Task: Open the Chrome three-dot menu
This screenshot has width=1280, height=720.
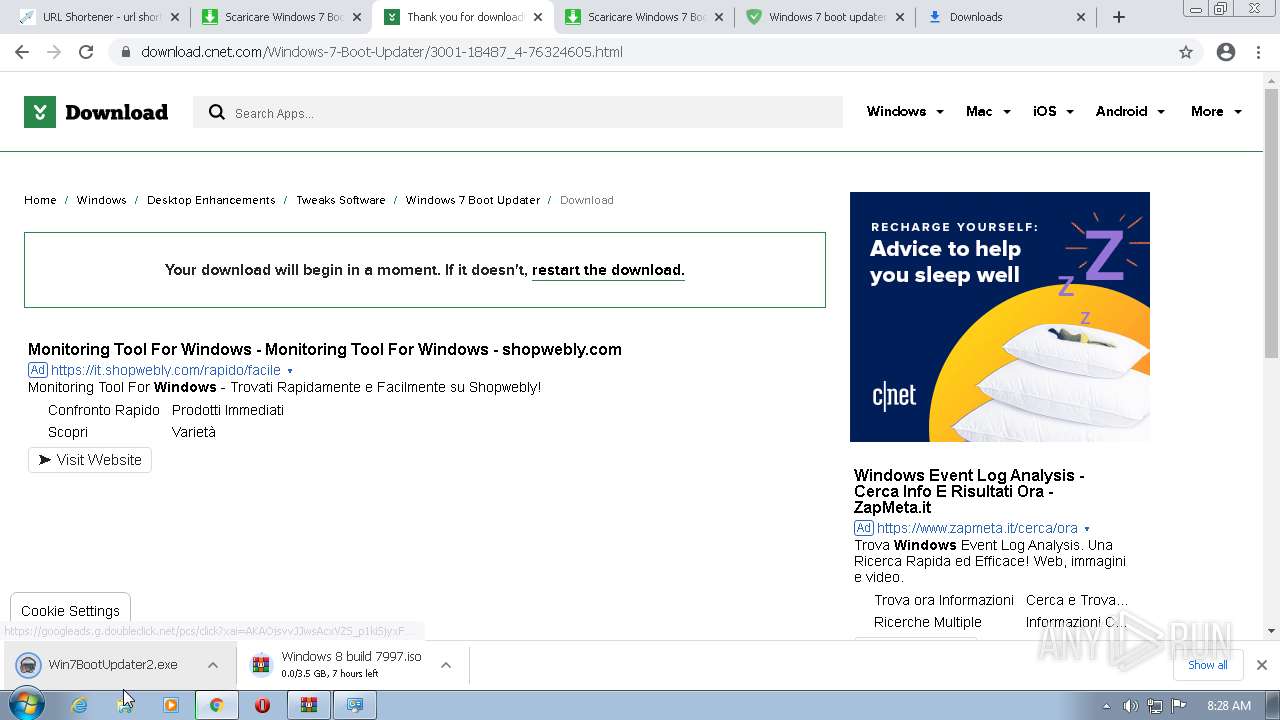Action: click(1258, 52)
